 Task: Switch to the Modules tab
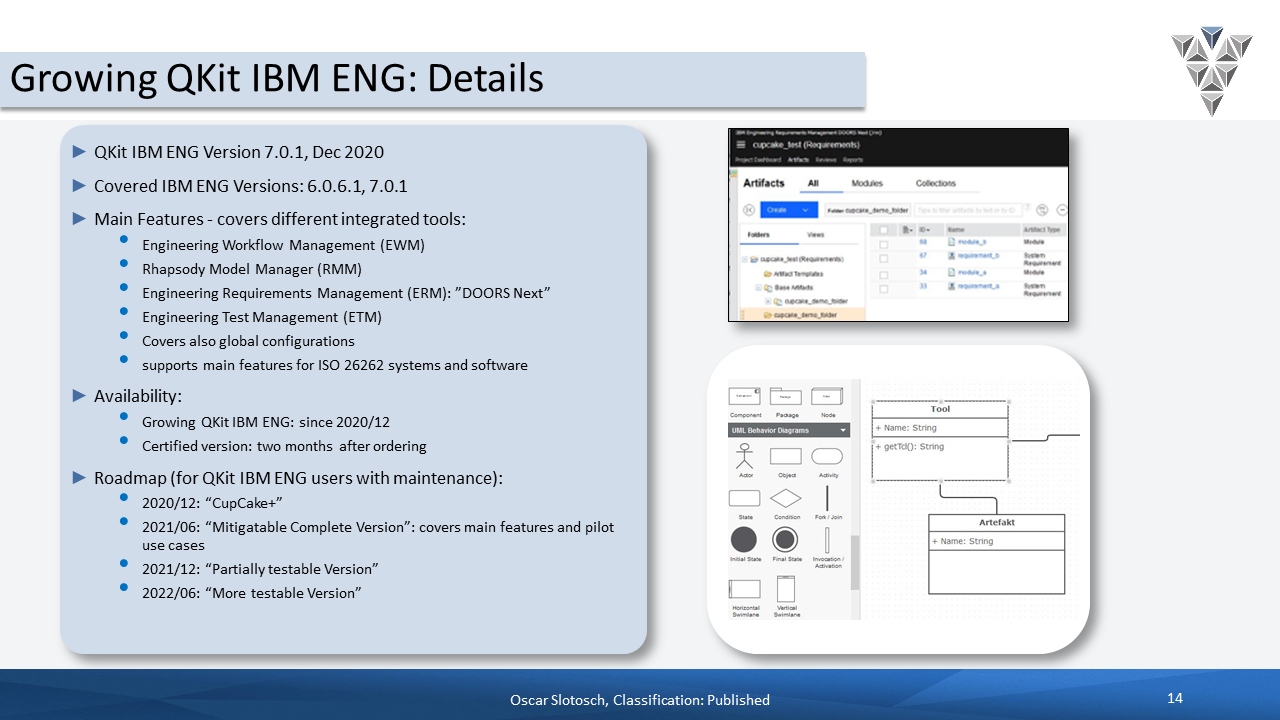(x=867, y=183)
